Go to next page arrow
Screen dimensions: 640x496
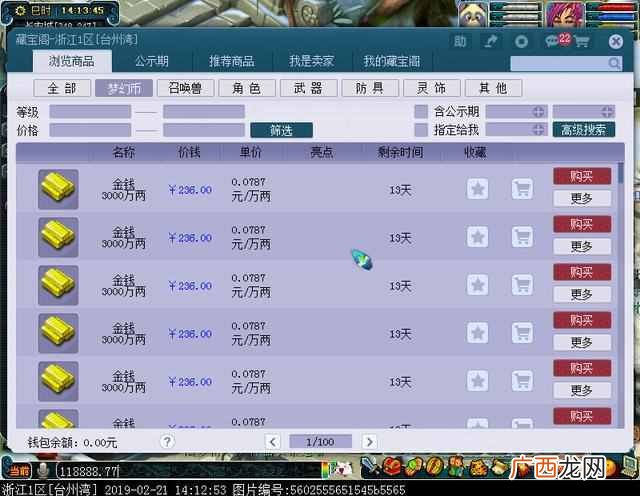tap(369, 441)
